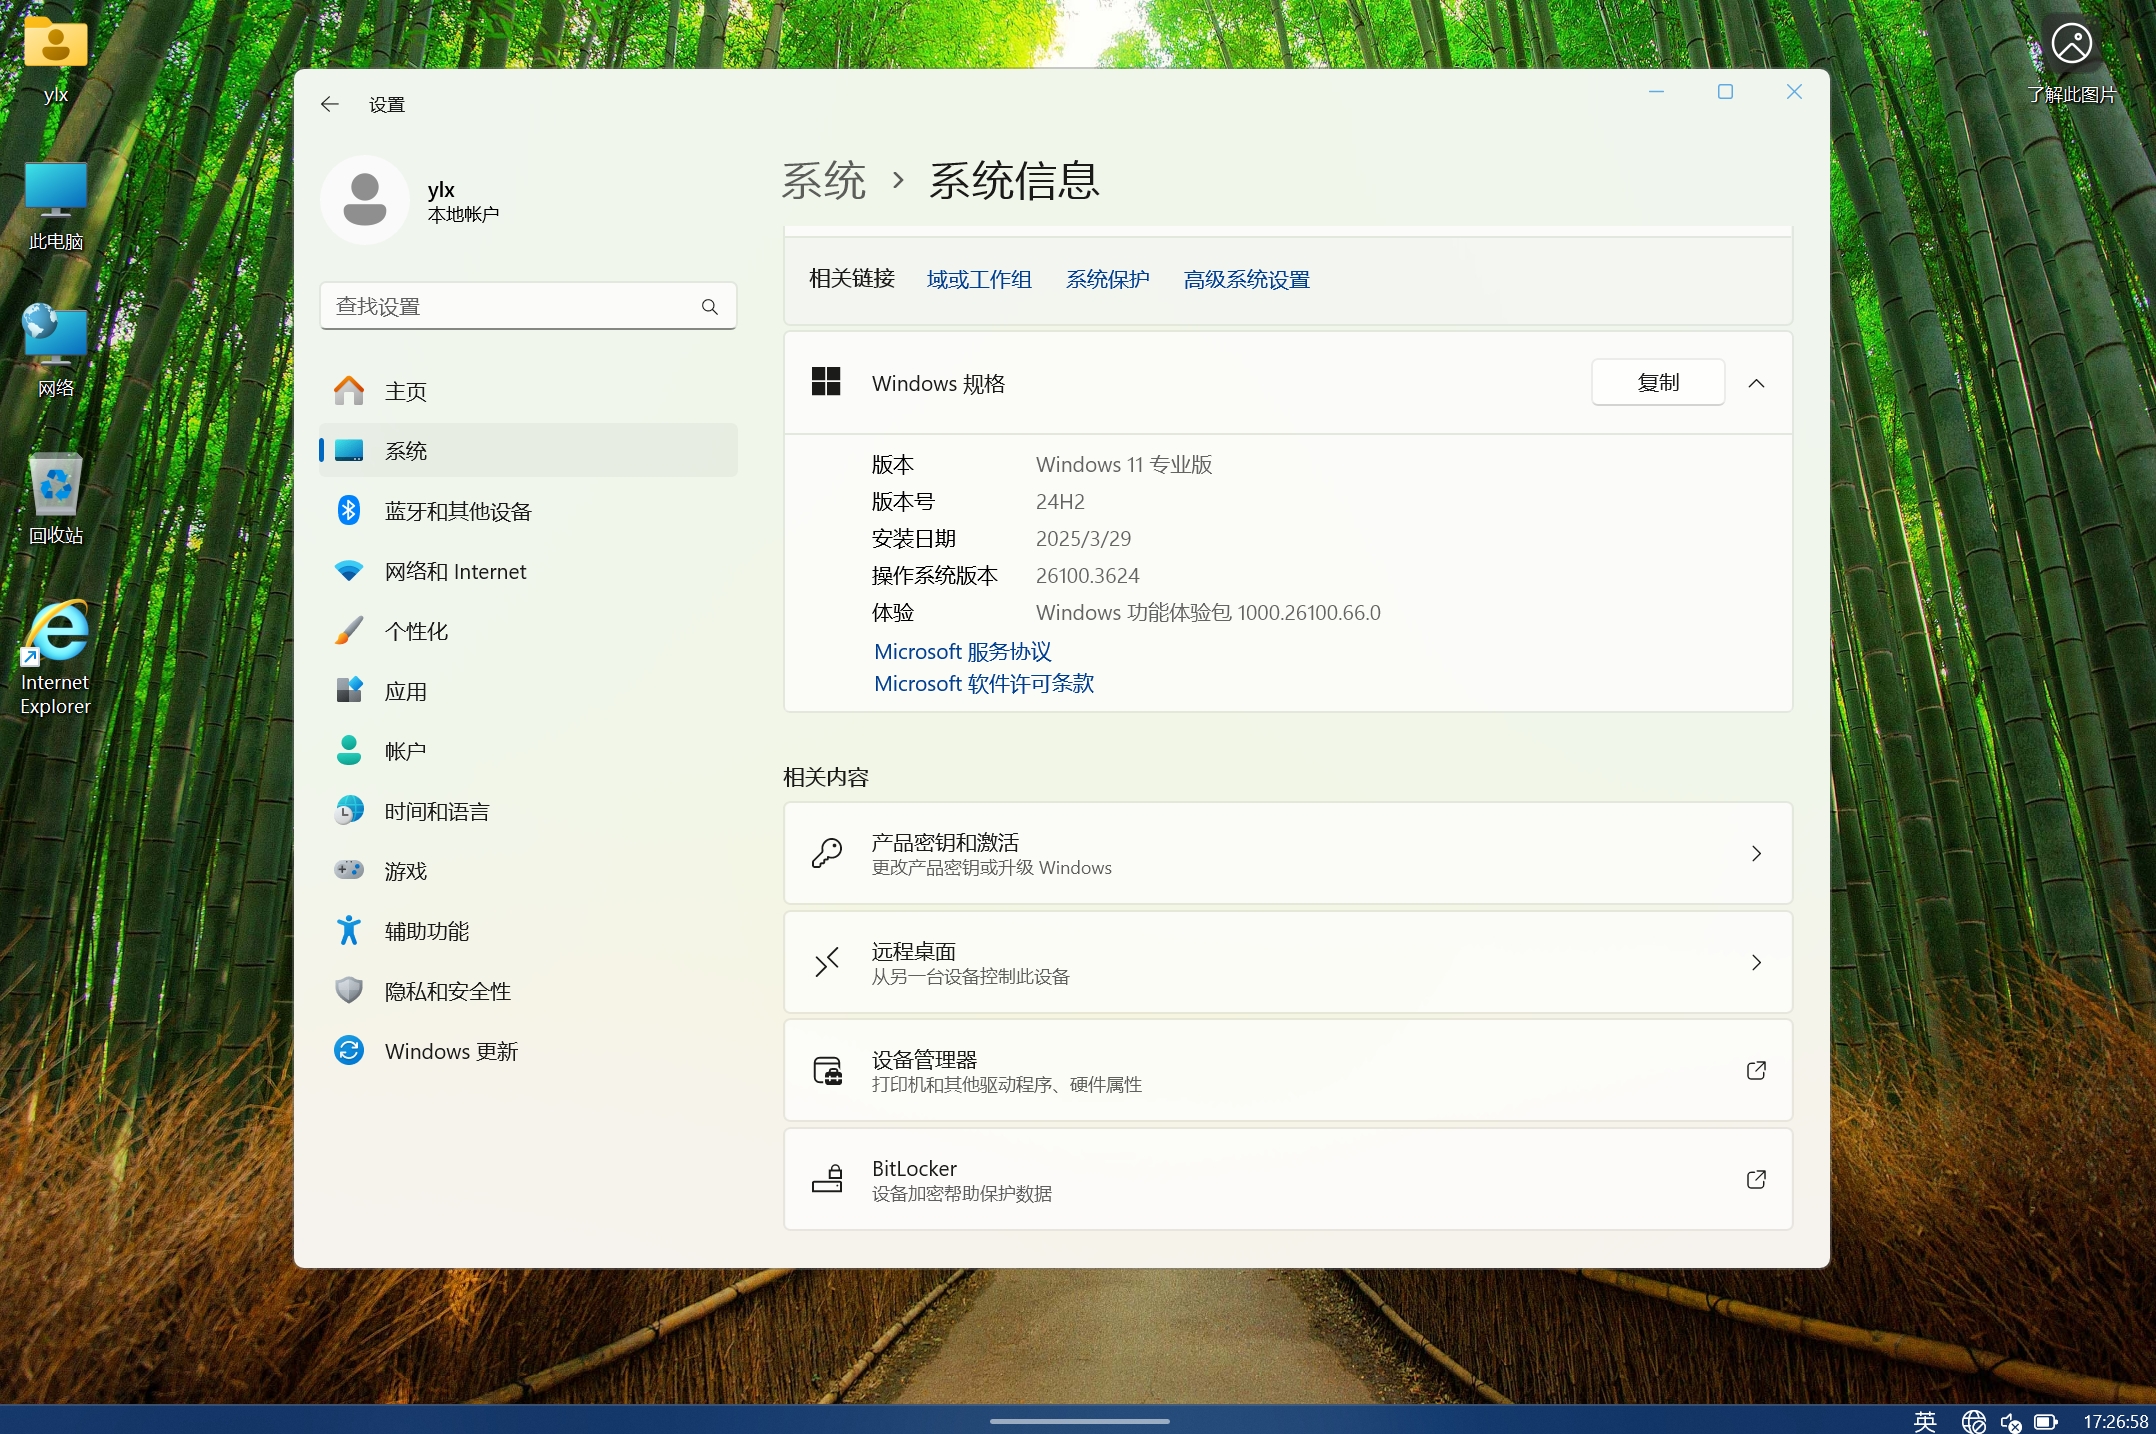
Task: Click the key icon for 产品密钥和激活
Action: point(827,853)
